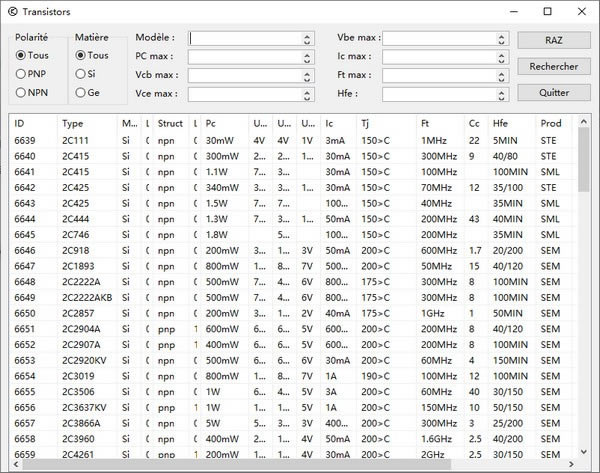Sort by the Type column header
Screen dimensions: 600x473
[x=86, y=123]
